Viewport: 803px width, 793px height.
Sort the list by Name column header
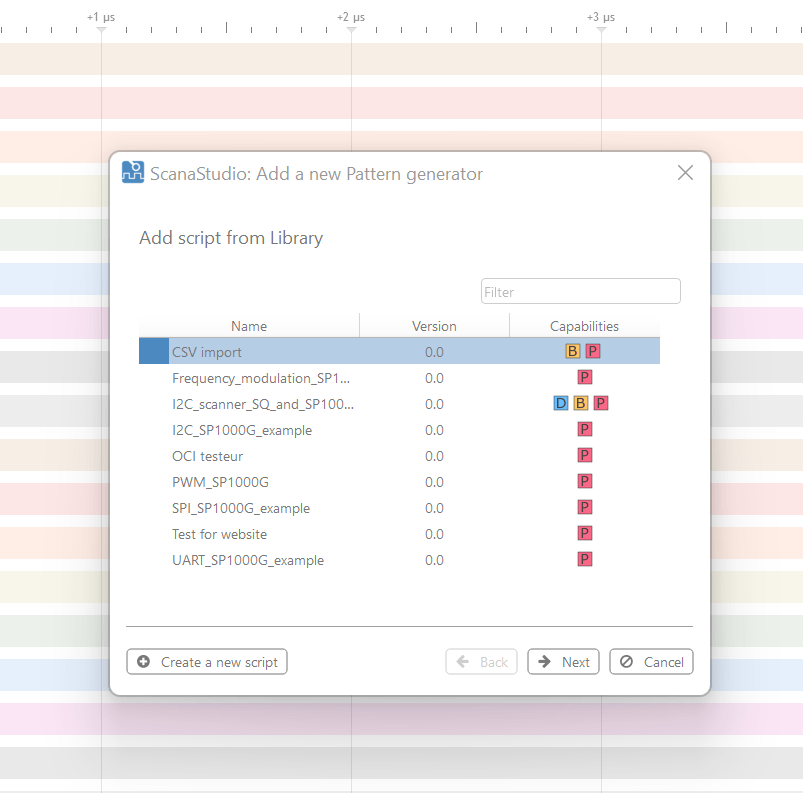[x=249, y=326]
